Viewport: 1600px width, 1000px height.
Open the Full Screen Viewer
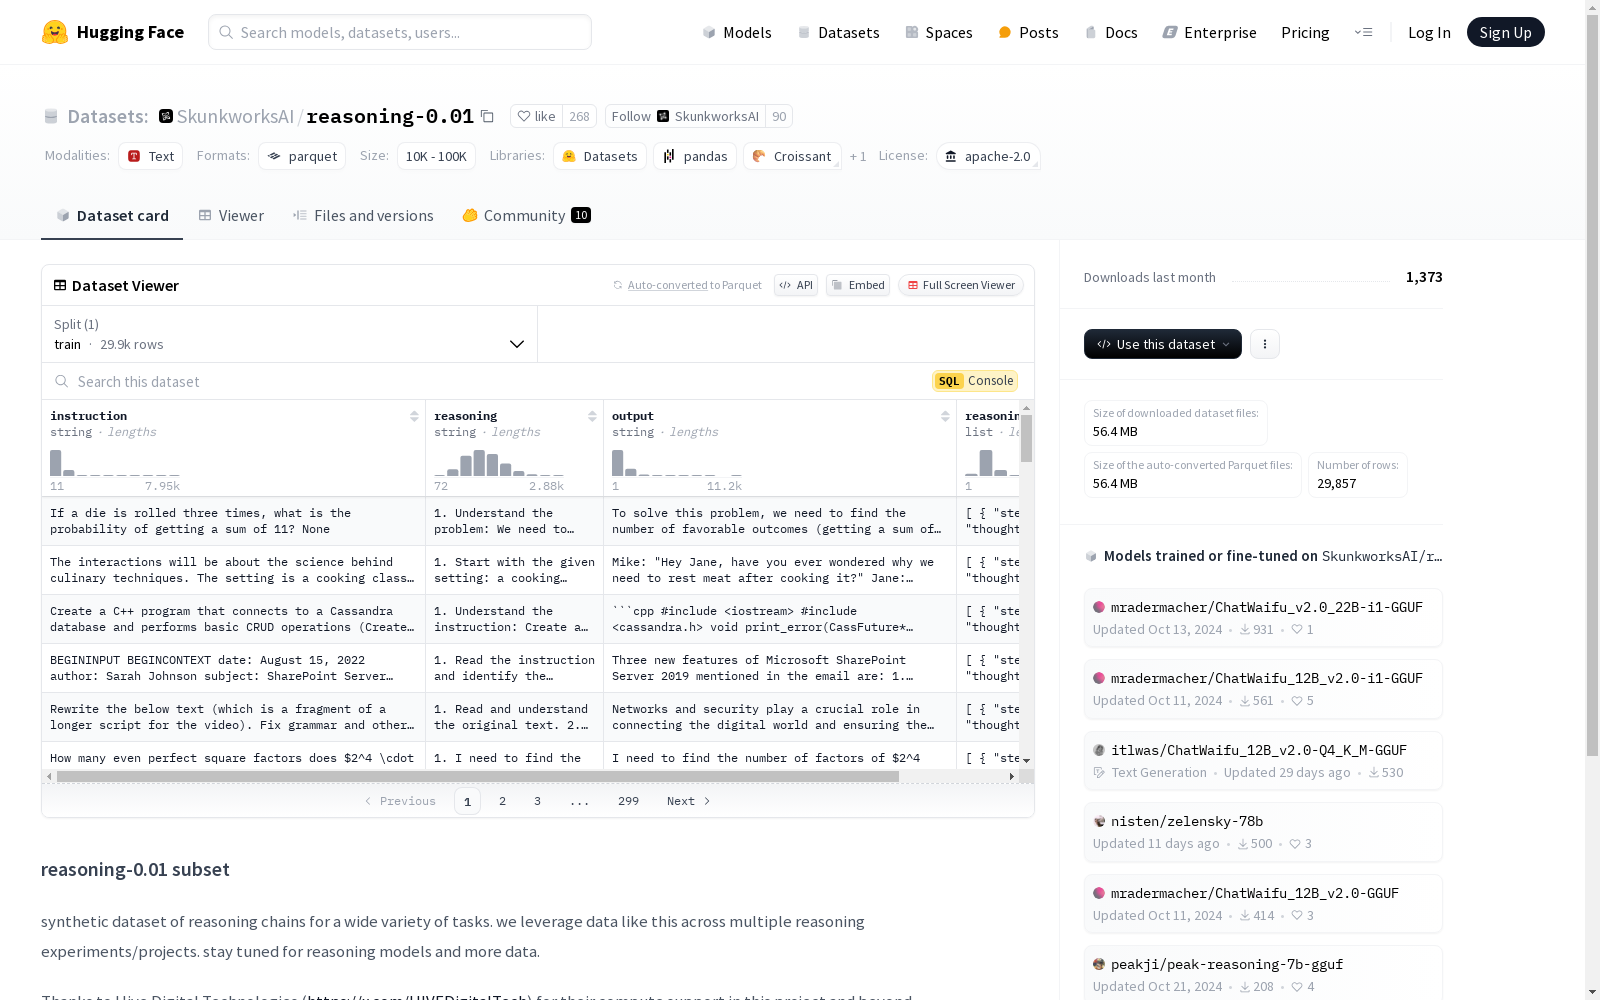[960, 285]
